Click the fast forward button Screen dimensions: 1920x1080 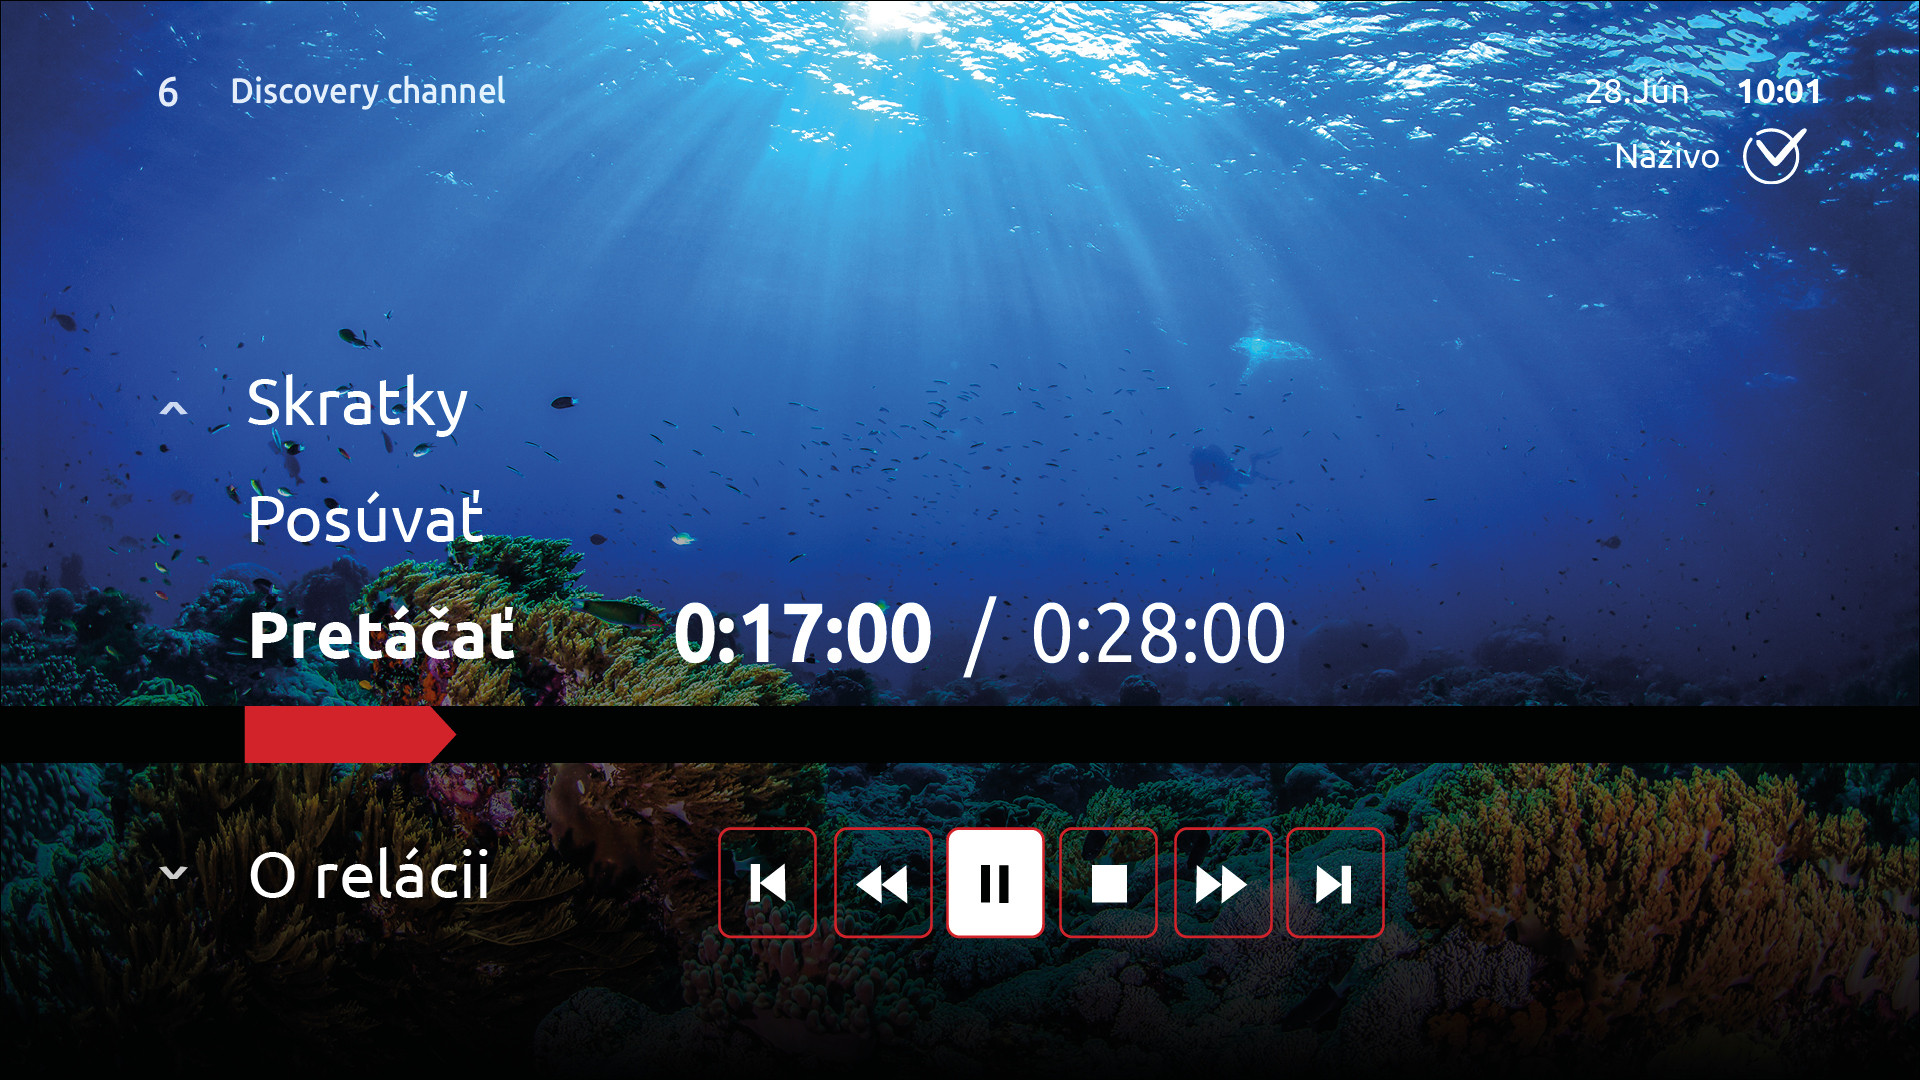(x=1222, y=883)
